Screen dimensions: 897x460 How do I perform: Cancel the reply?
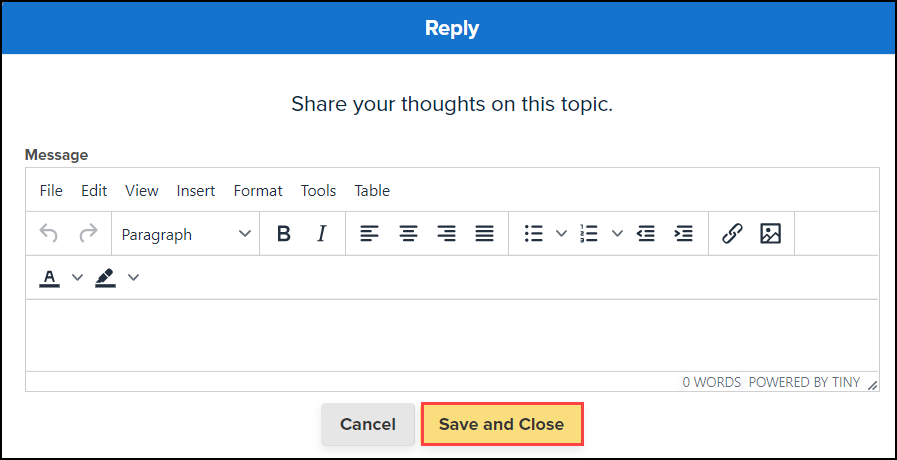click(368, 424)
